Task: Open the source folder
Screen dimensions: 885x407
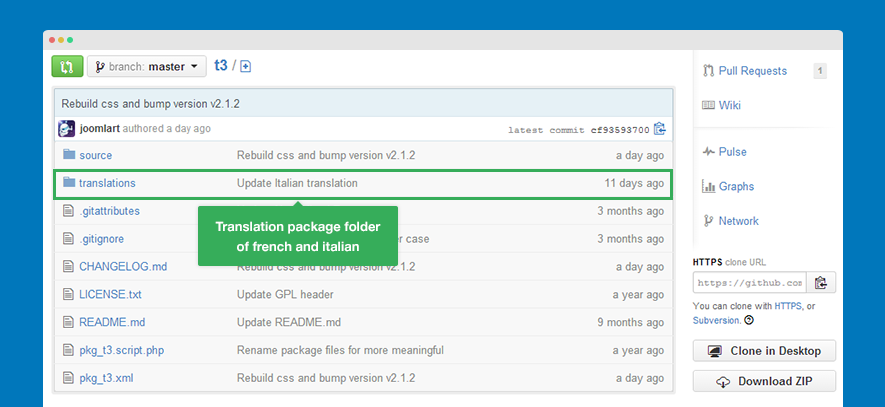Action: pyautogui.click(x=95, y=156)
